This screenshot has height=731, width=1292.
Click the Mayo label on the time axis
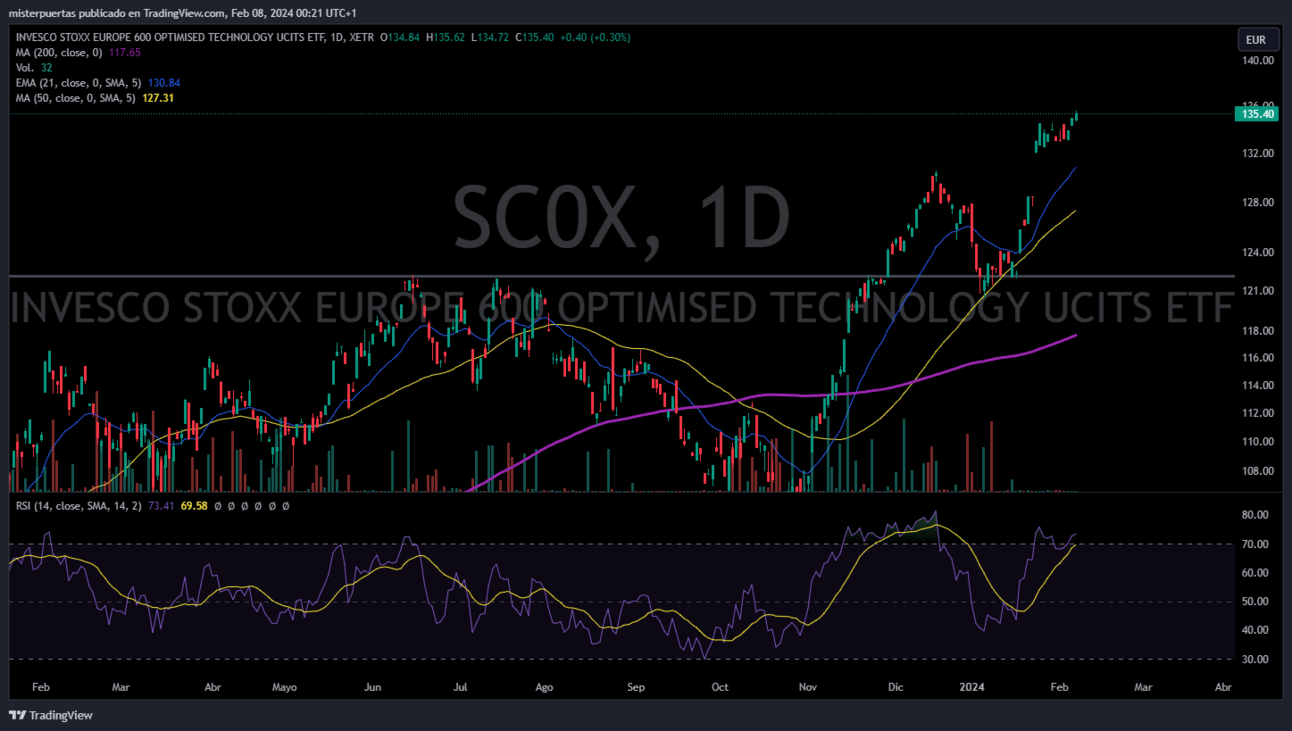point(285,688)
